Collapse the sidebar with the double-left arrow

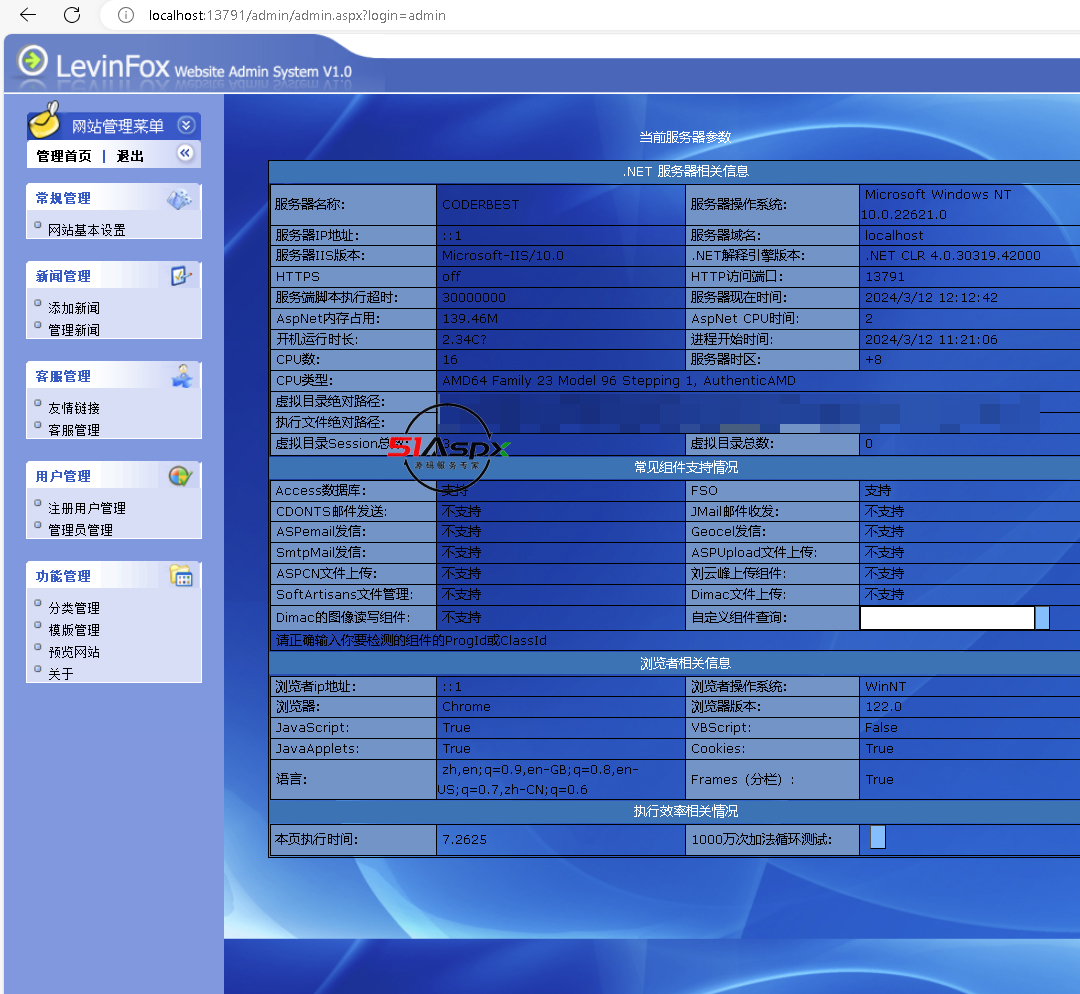pos(185,153)
